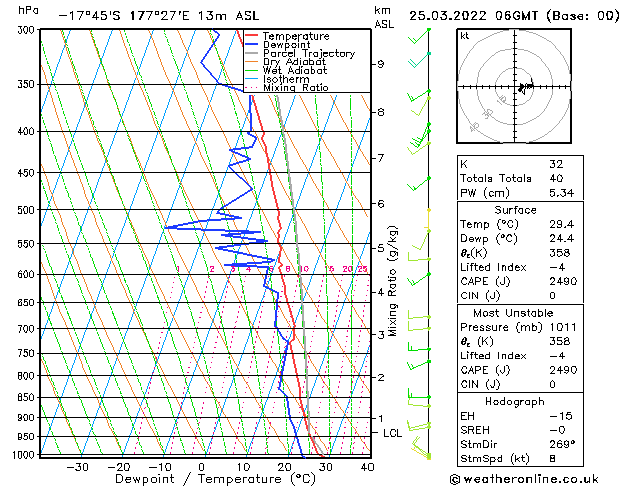Click the pink mixing ratio label '10'
This screenshot has width=629, height=486.
tap(304, 269)
